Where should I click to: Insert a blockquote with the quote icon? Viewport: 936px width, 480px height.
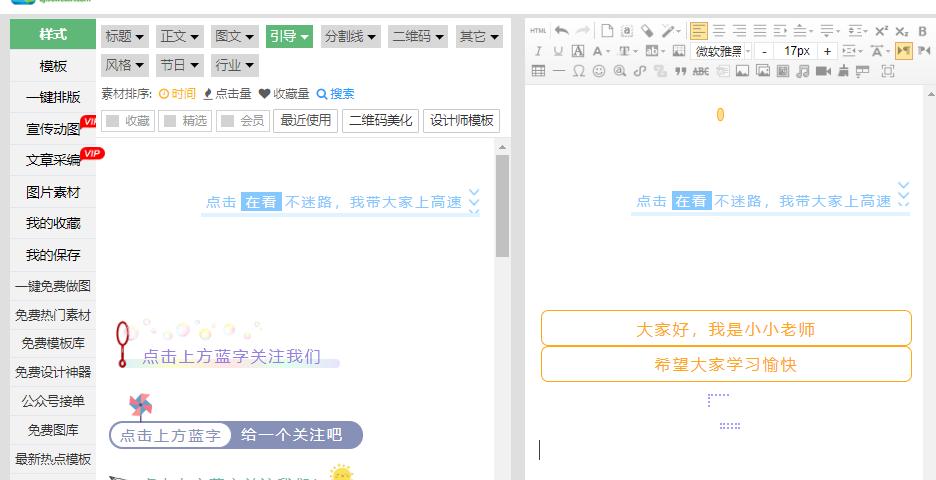680,71
